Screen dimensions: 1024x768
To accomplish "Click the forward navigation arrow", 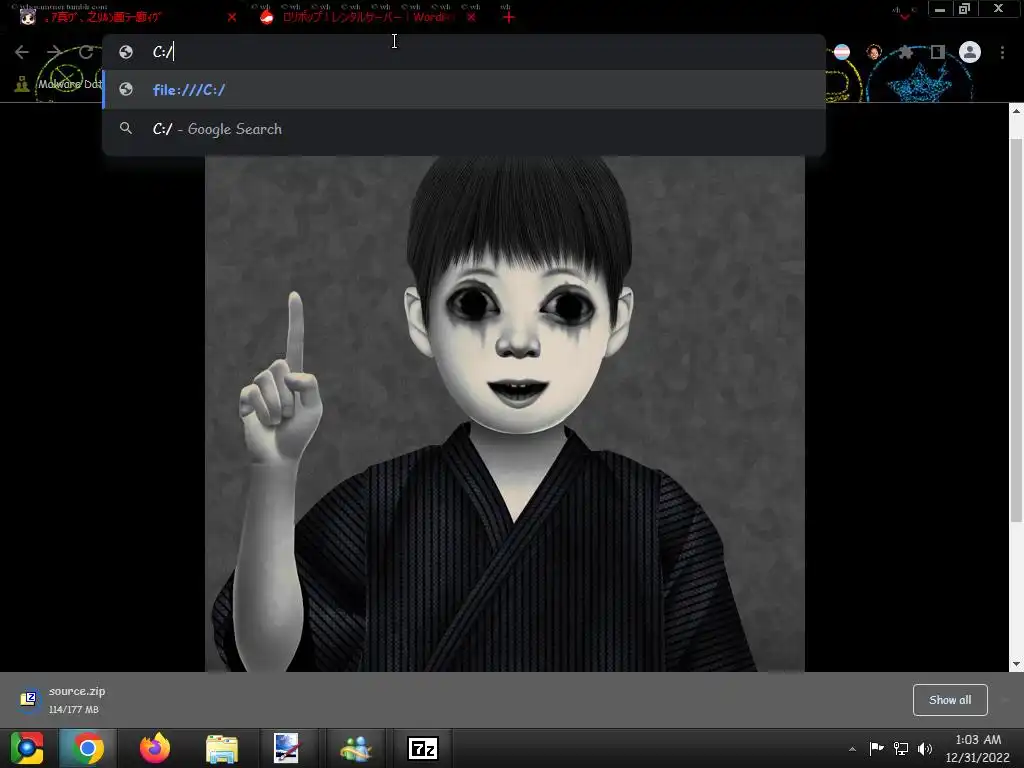I will 54,52.
